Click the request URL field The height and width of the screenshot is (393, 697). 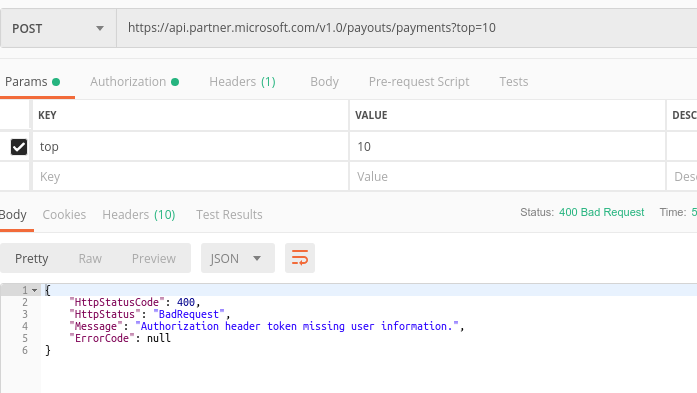(x=407, y=28)
